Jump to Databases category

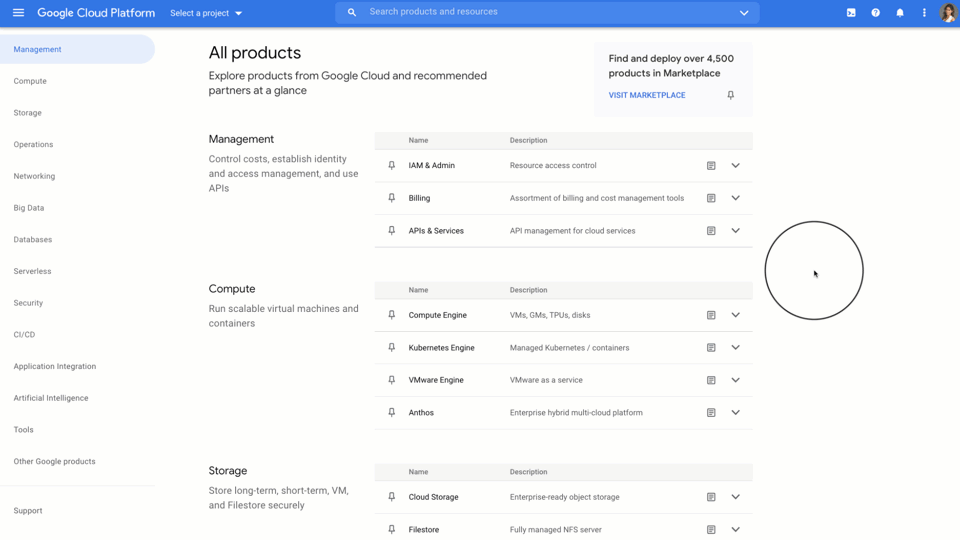click(32, 239)
